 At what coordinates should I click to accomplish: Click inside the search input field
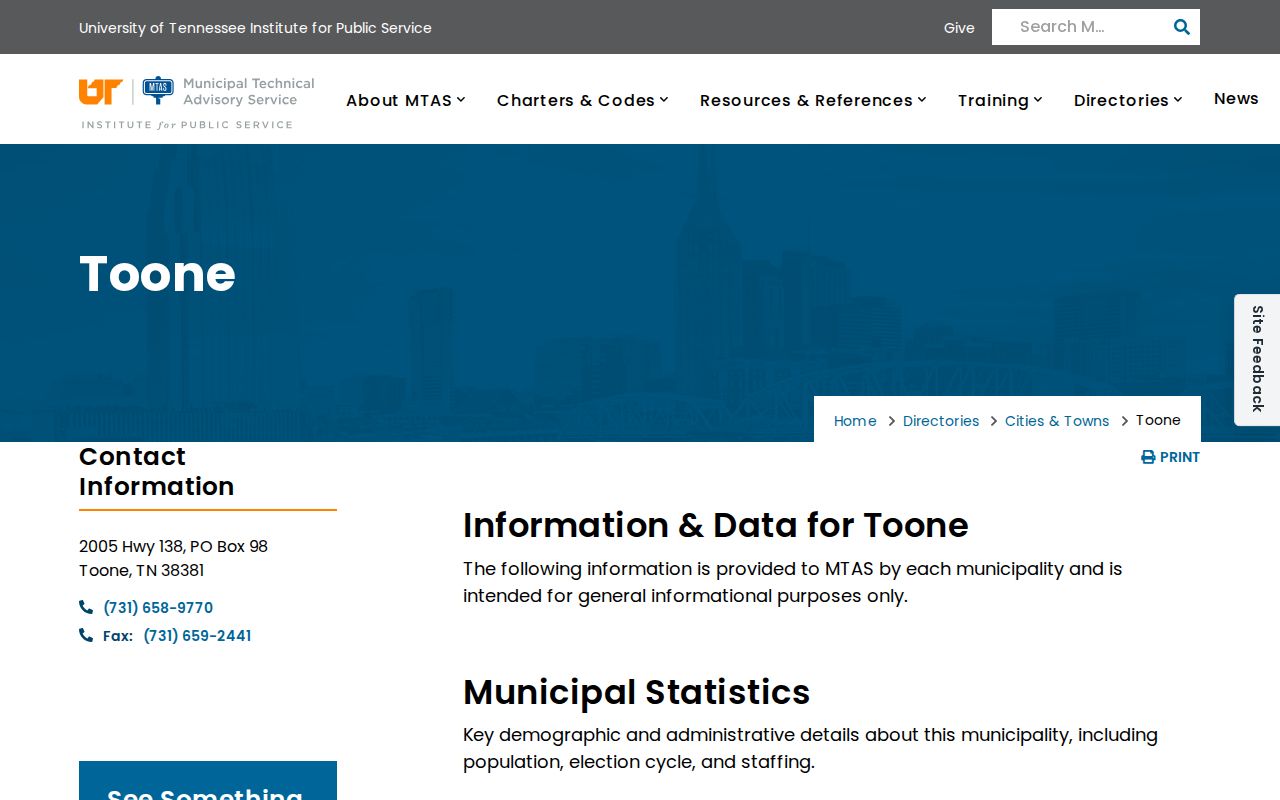point(1079,27)
